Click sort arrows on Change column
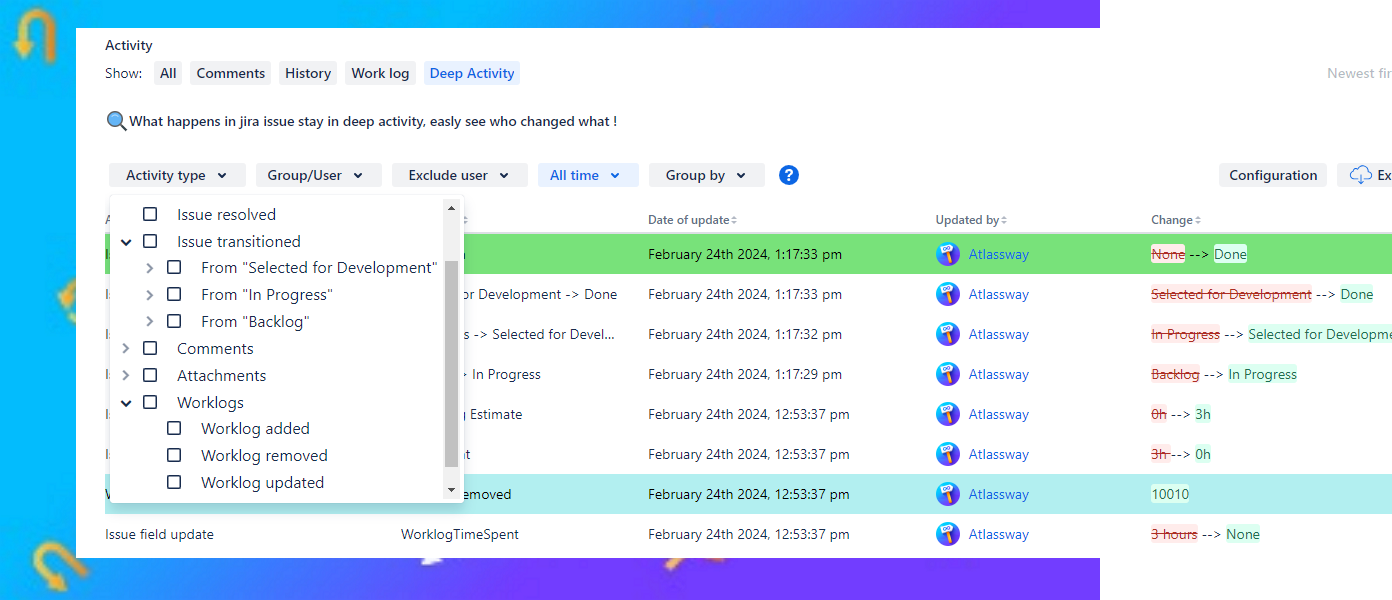1392x600 pixels. [x=1198, y=220]
